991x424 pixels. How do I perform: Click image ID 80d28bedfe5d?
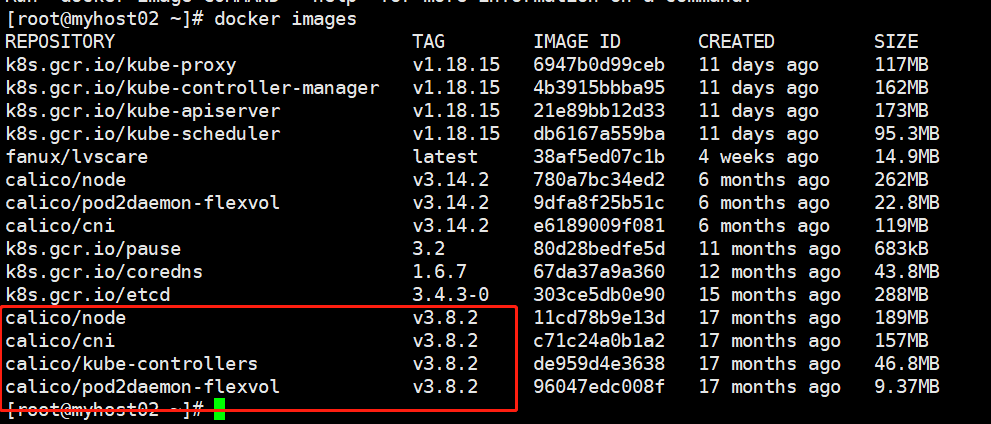click(599, 249)
